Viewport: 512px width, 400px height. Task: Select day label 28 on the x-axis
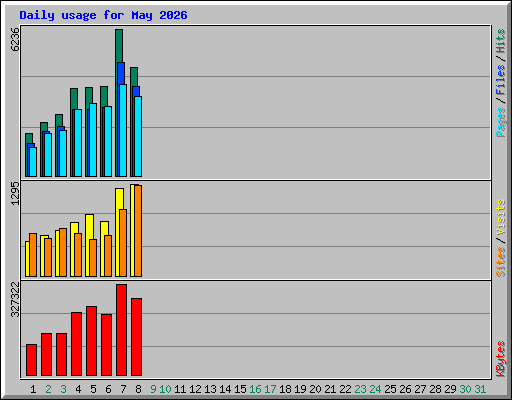pyautogui.click(x=435, y=389)
